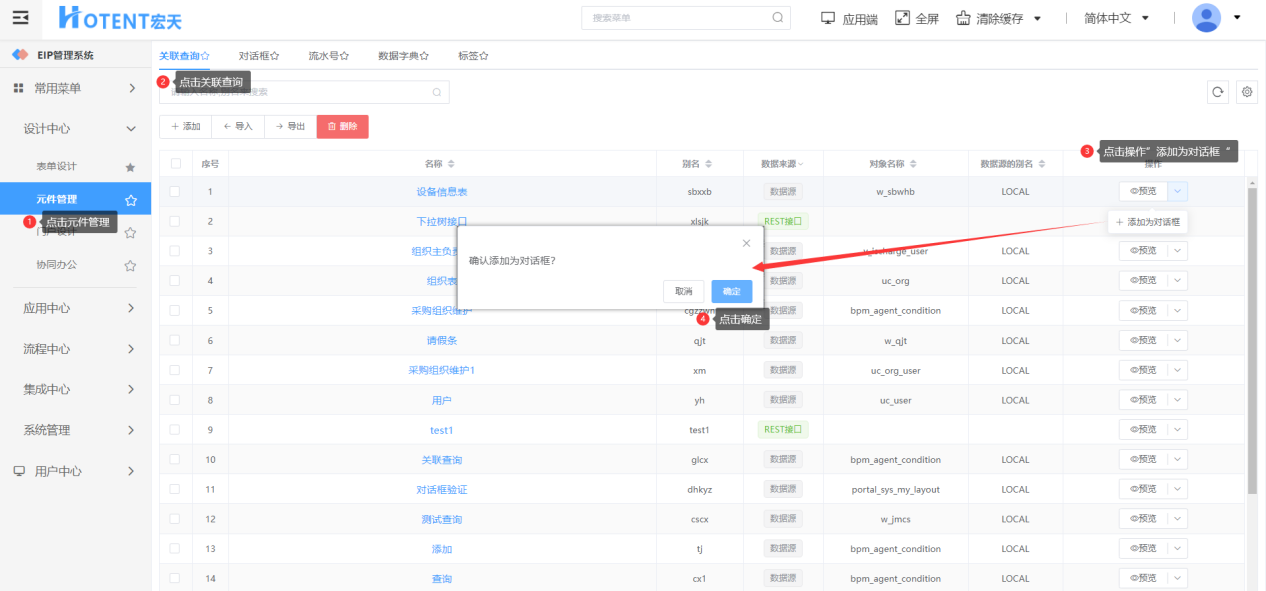Screen dimensions: 1266x591
Task: Click 确定 to confirm adding dialog
Action: [x=731, y=291]
